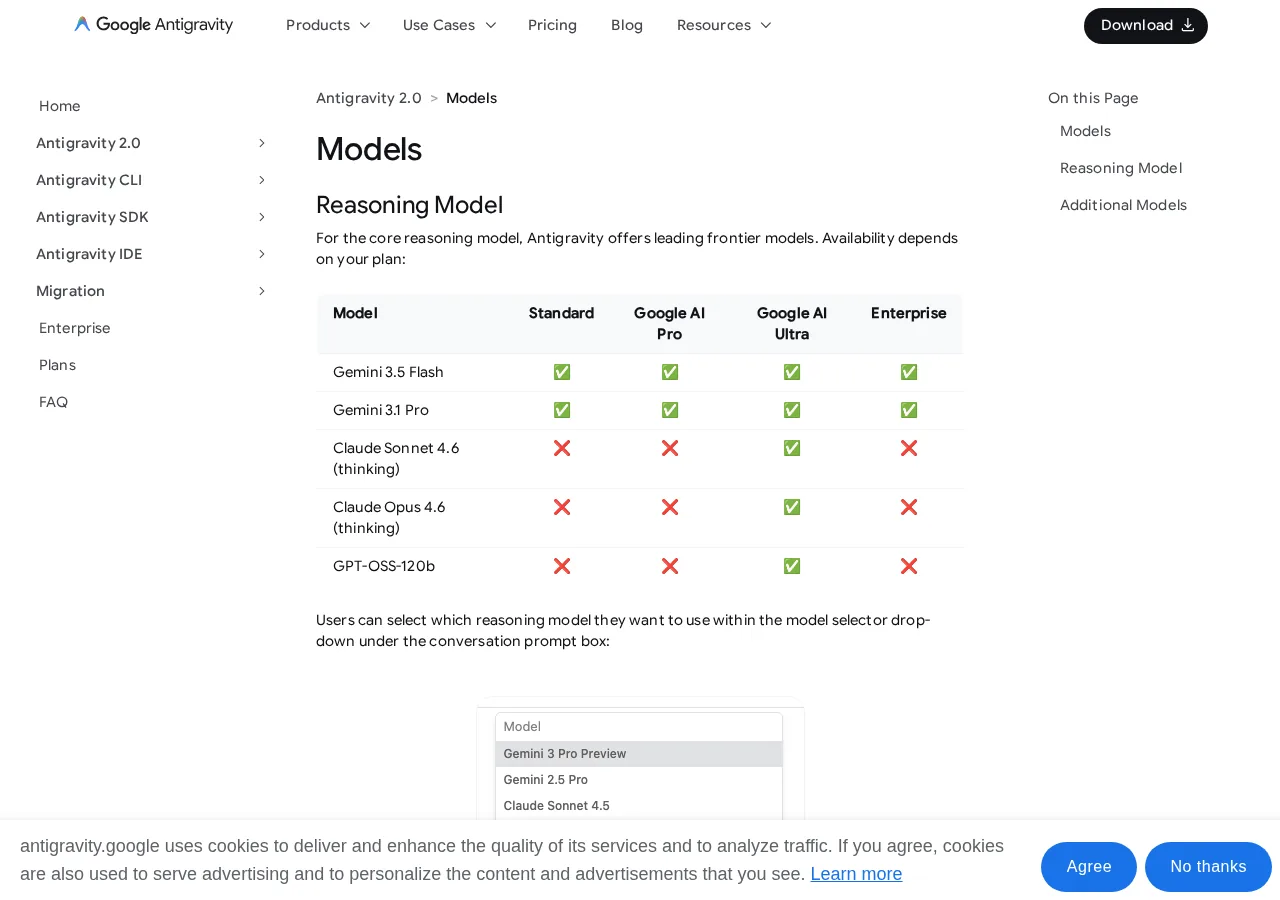Click the model selector screenshot image

[x=640, y=758]
